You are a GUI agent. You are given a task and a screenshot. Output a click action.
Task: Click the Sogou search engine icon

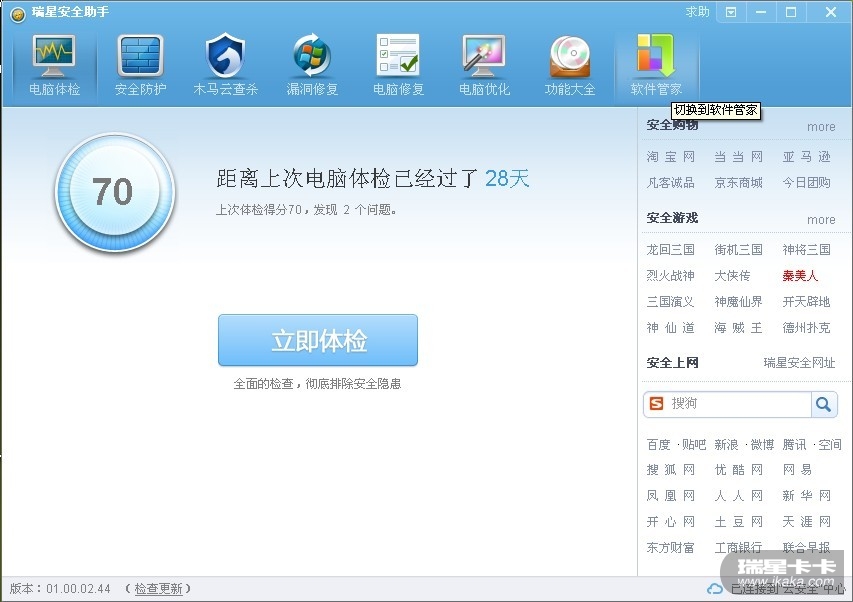657,404
